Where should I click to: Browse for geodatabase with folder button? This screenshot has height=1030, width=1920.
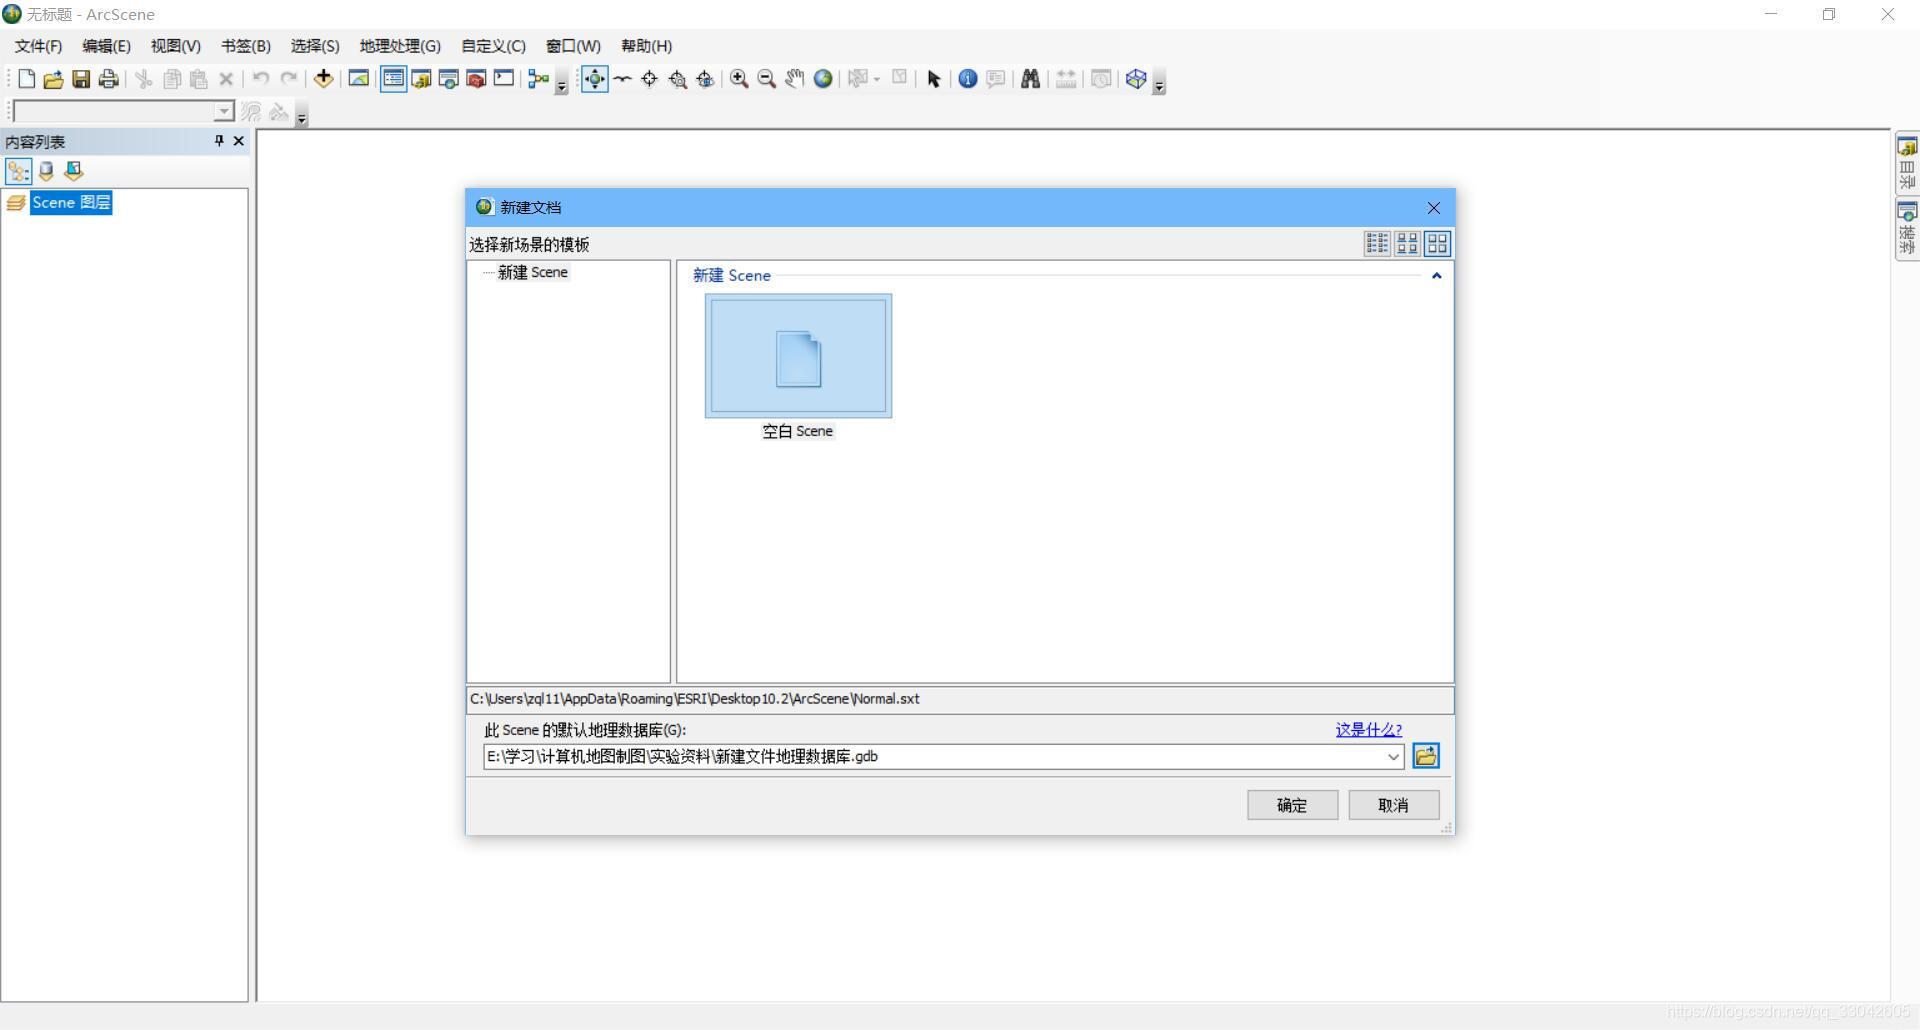[x=1426, y=757]
